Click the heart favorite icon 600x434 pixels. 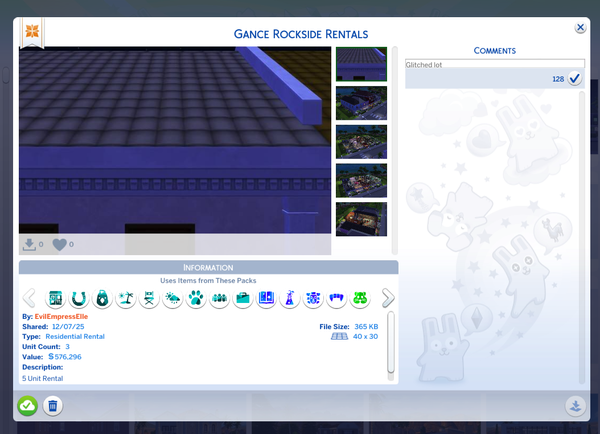[x=59, y=244]
